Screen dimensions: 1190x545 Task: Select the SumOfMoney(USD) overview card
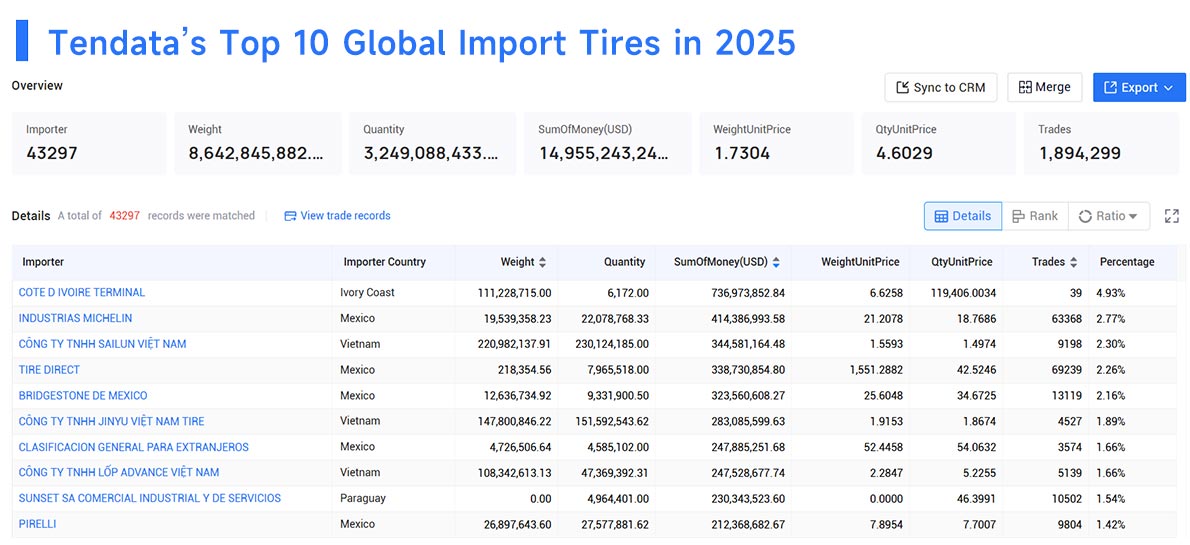click(608, 143)
